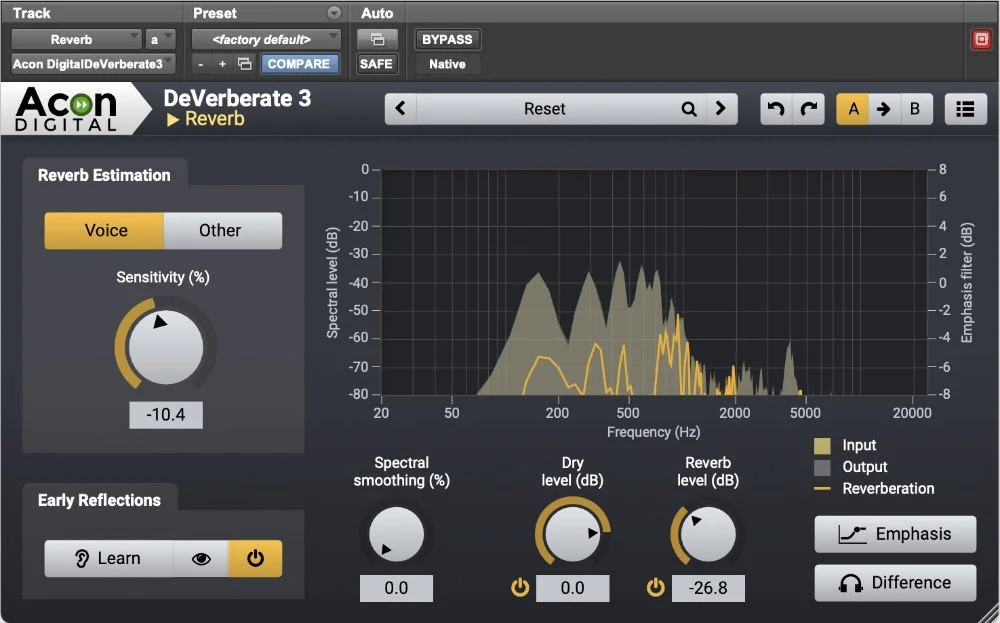Open the Reverb track selector dropdown
Viewport: 1000px width, 623px height.
76,40
